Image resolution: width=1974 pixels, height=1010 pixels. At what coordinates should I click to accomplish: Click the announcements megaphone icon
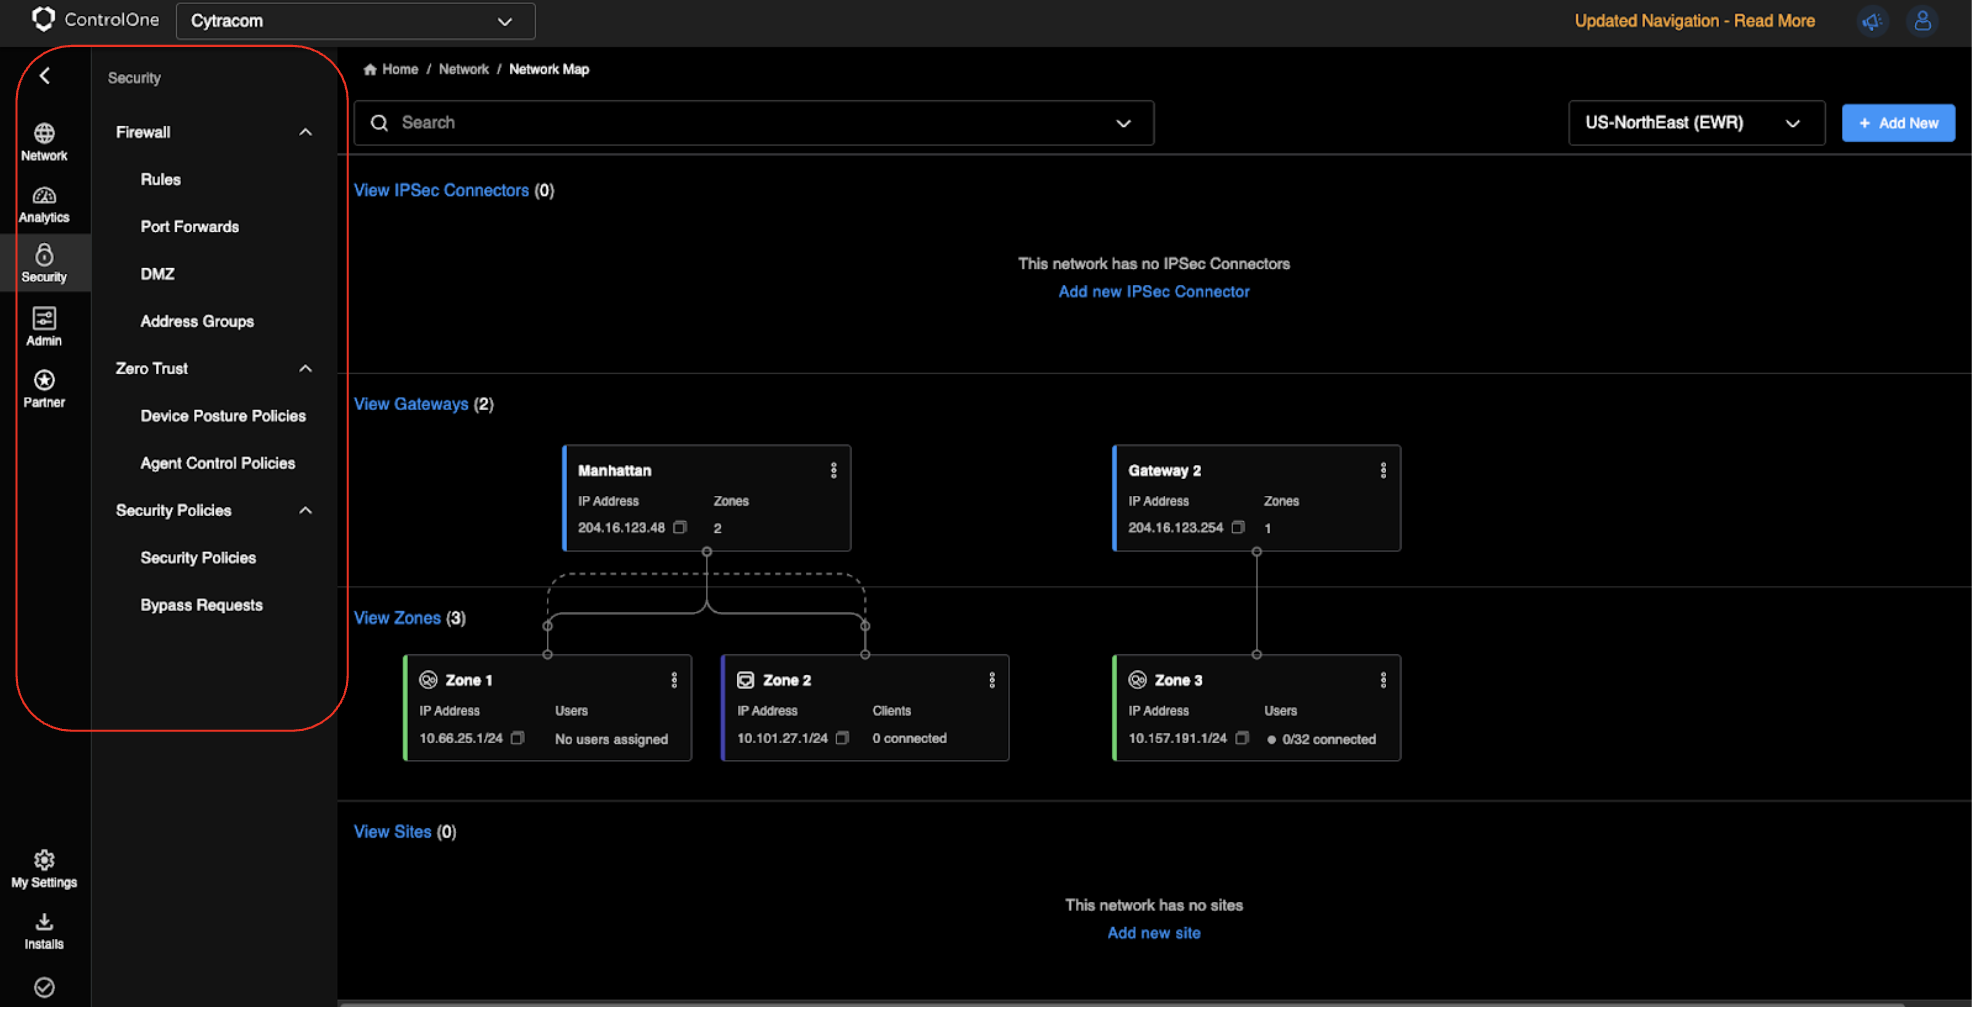point(1871,21)
